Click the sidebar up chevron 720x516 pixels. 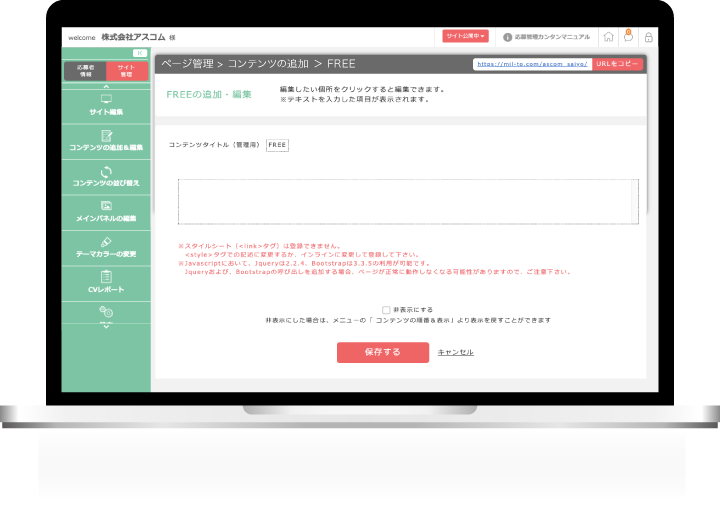(106, 86)
